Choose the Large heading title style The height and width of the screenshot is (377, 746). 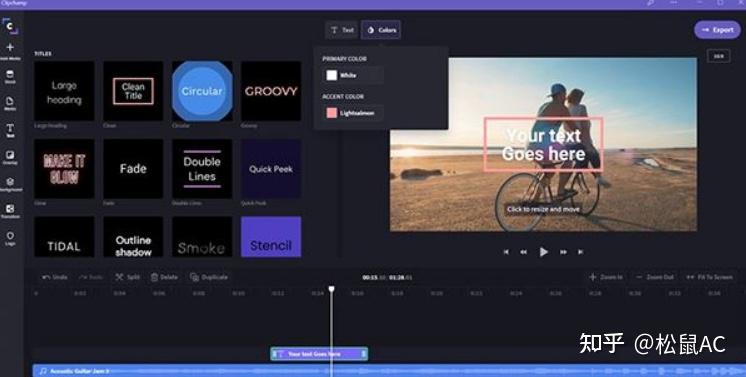64,91
